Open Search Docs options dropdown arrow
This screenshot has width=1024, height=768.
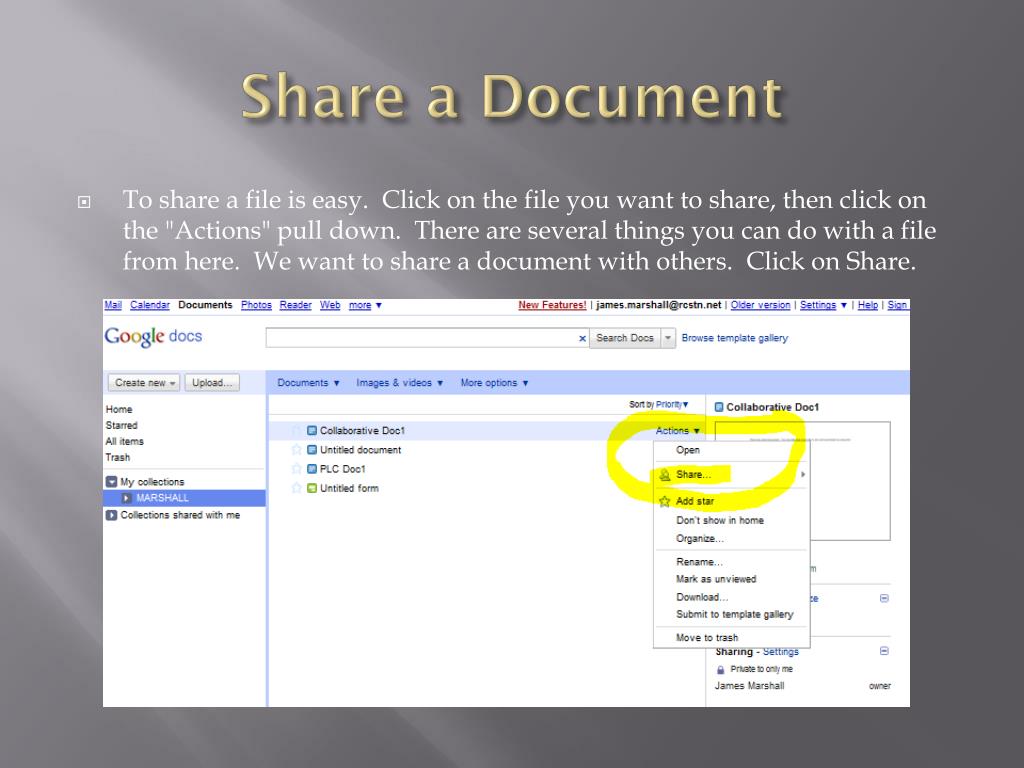pos(667,338)
